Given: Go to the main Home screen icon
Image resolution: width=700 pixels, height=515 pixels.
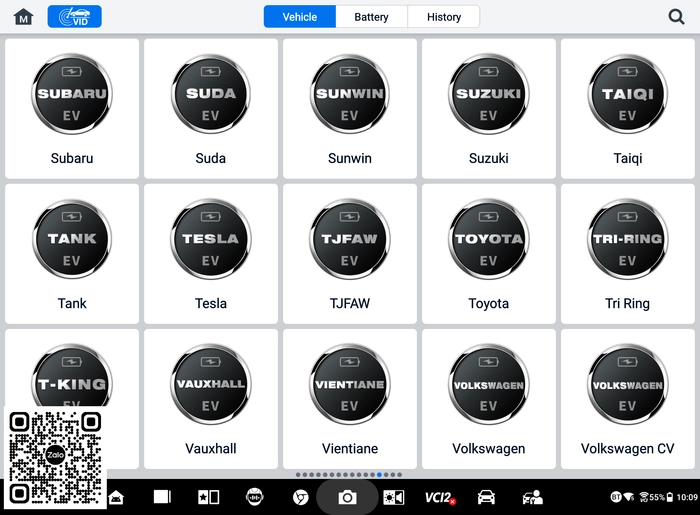Looking at the screenshot, I should [23, 17].
